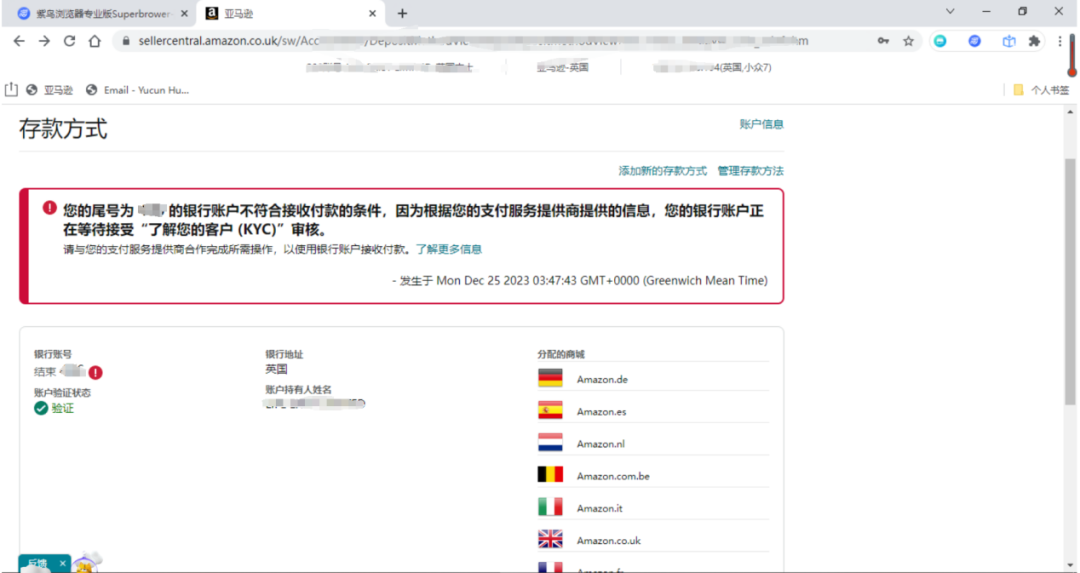Screen dimensions: 1080x573
Task: Go back to the previous page
Action: click(19, 41)
